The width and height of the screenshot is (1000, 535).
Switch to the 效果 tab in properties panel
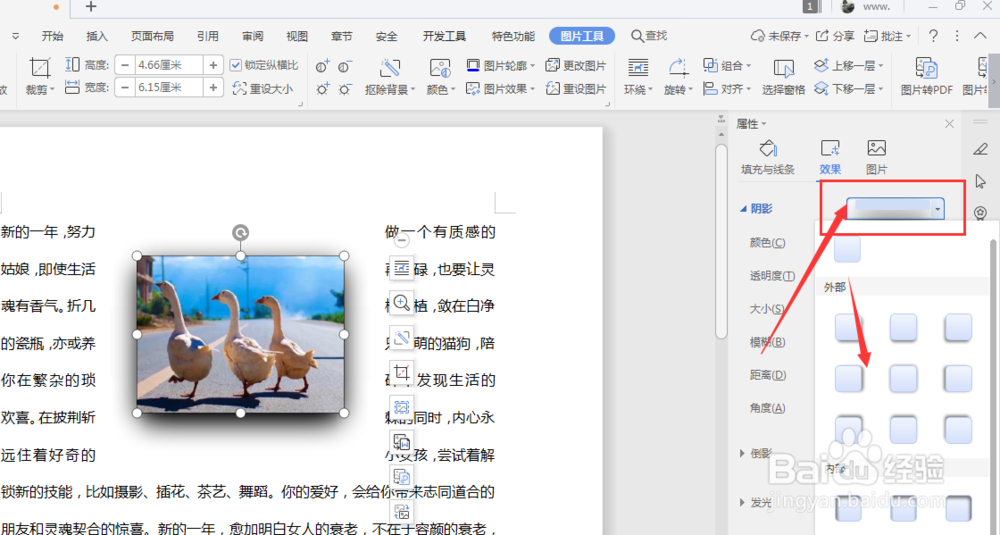point(830,157)
